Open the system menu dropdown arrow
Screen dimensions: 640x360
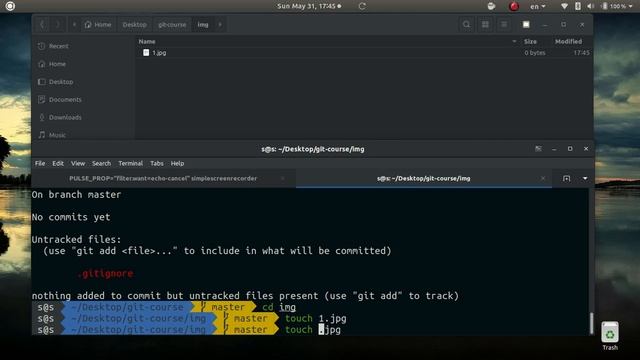pos(631,7)
